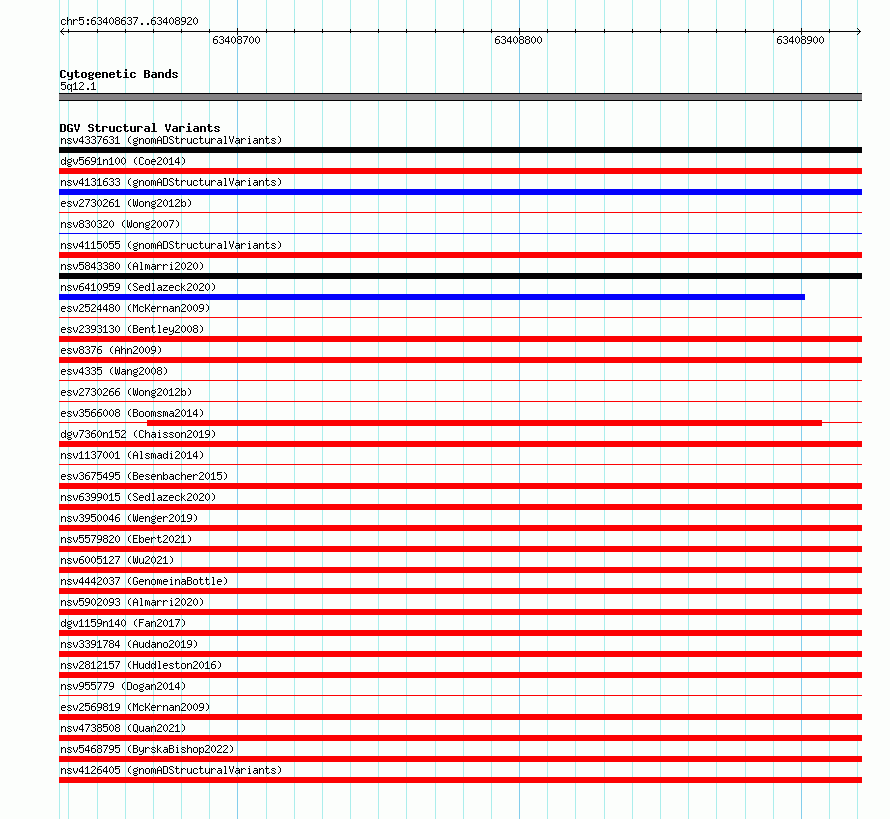The image size is (890, 819).
Task: Open nsv5468795 (ByrskaBishop2022) variant
Action: coord(147,749)
